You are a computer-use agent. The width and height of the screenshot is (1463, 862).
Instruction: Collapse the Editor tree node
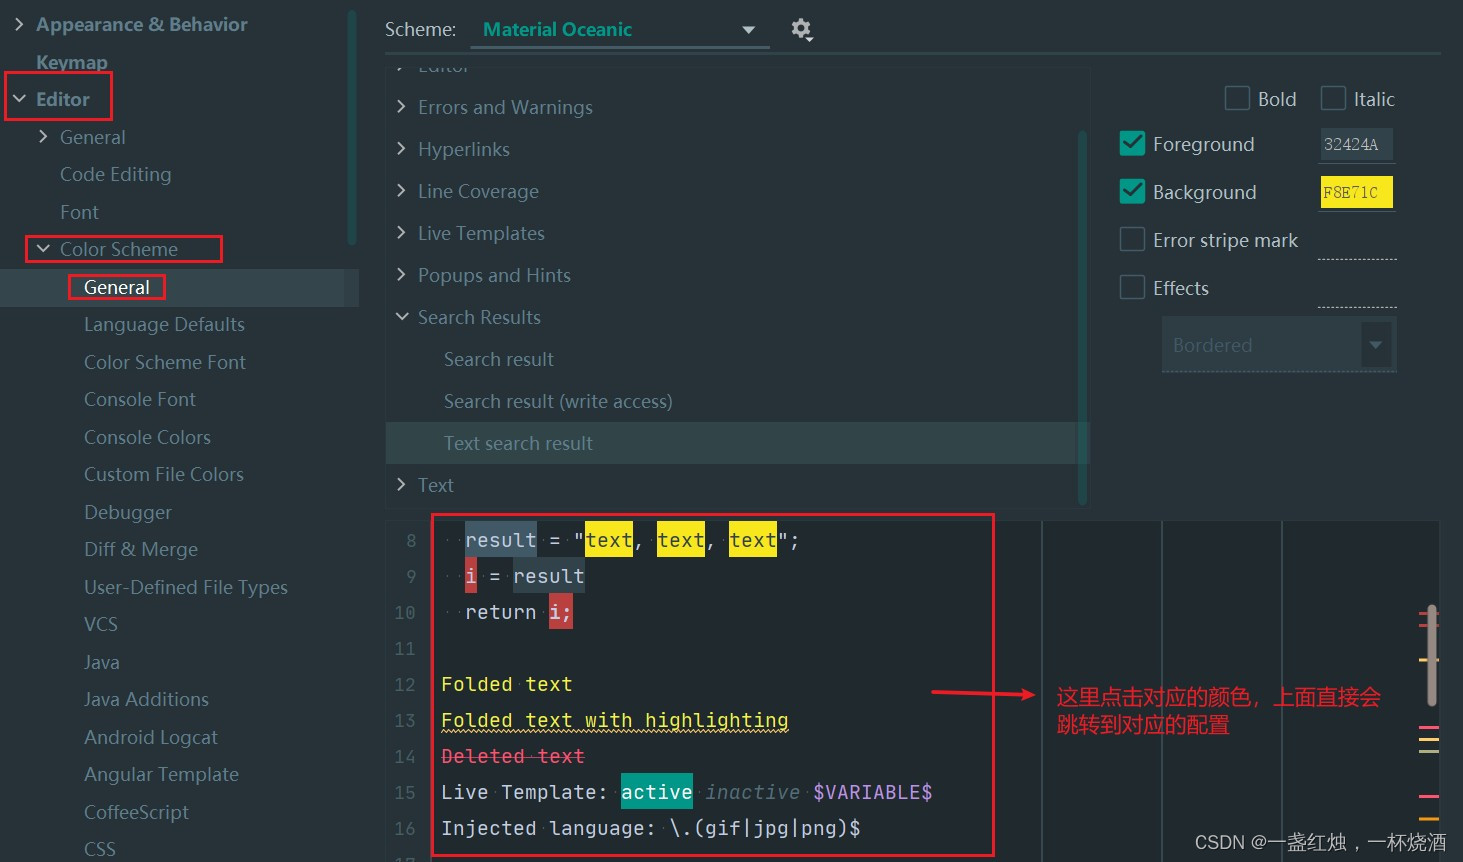(19, 99)
